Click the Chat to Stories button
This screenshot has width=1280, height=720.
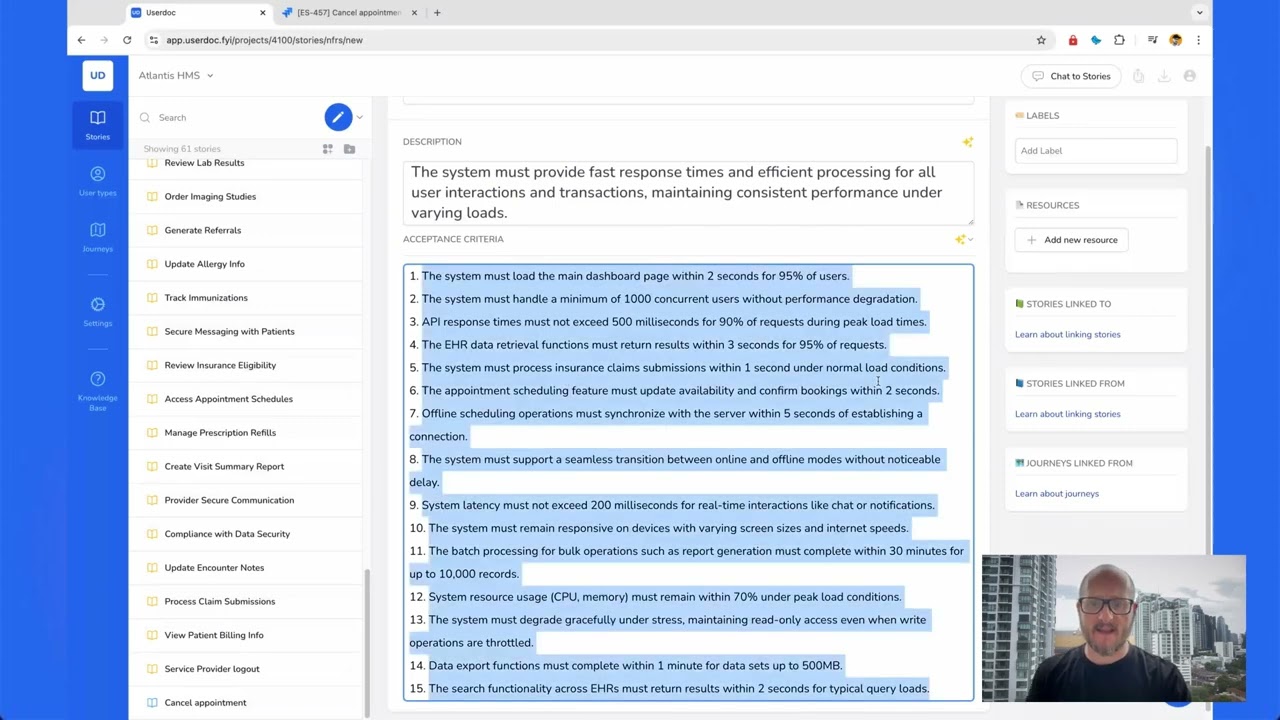(1071, 76)
